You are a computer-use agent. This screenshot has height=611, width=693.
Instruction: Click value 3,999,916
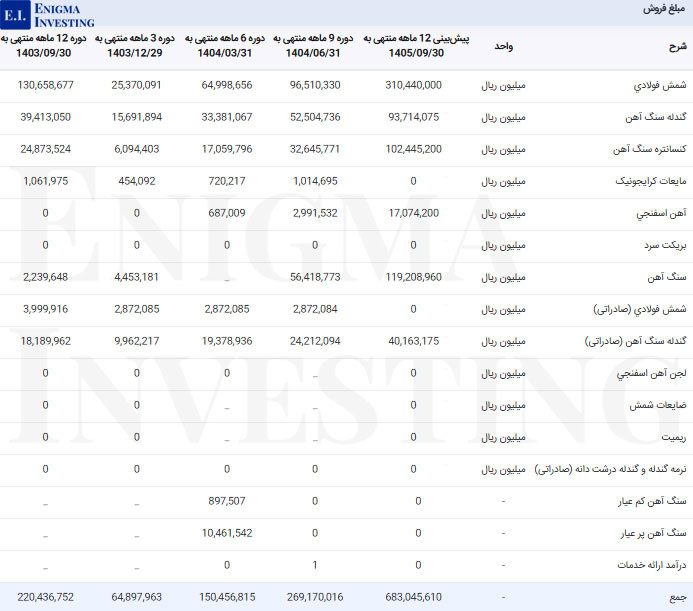[x=46, y=309]
